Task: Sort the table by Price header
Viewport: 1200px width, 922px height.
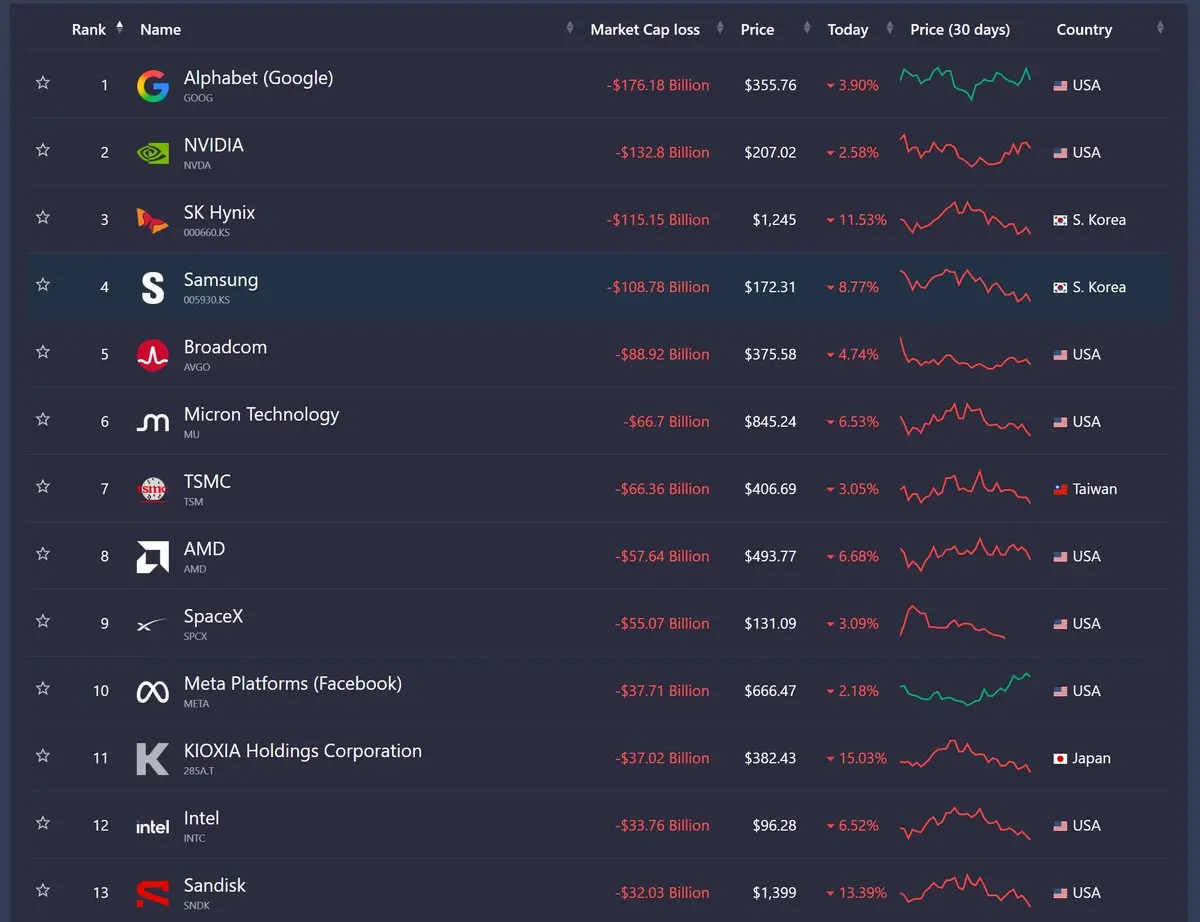Action: point(757,30)
